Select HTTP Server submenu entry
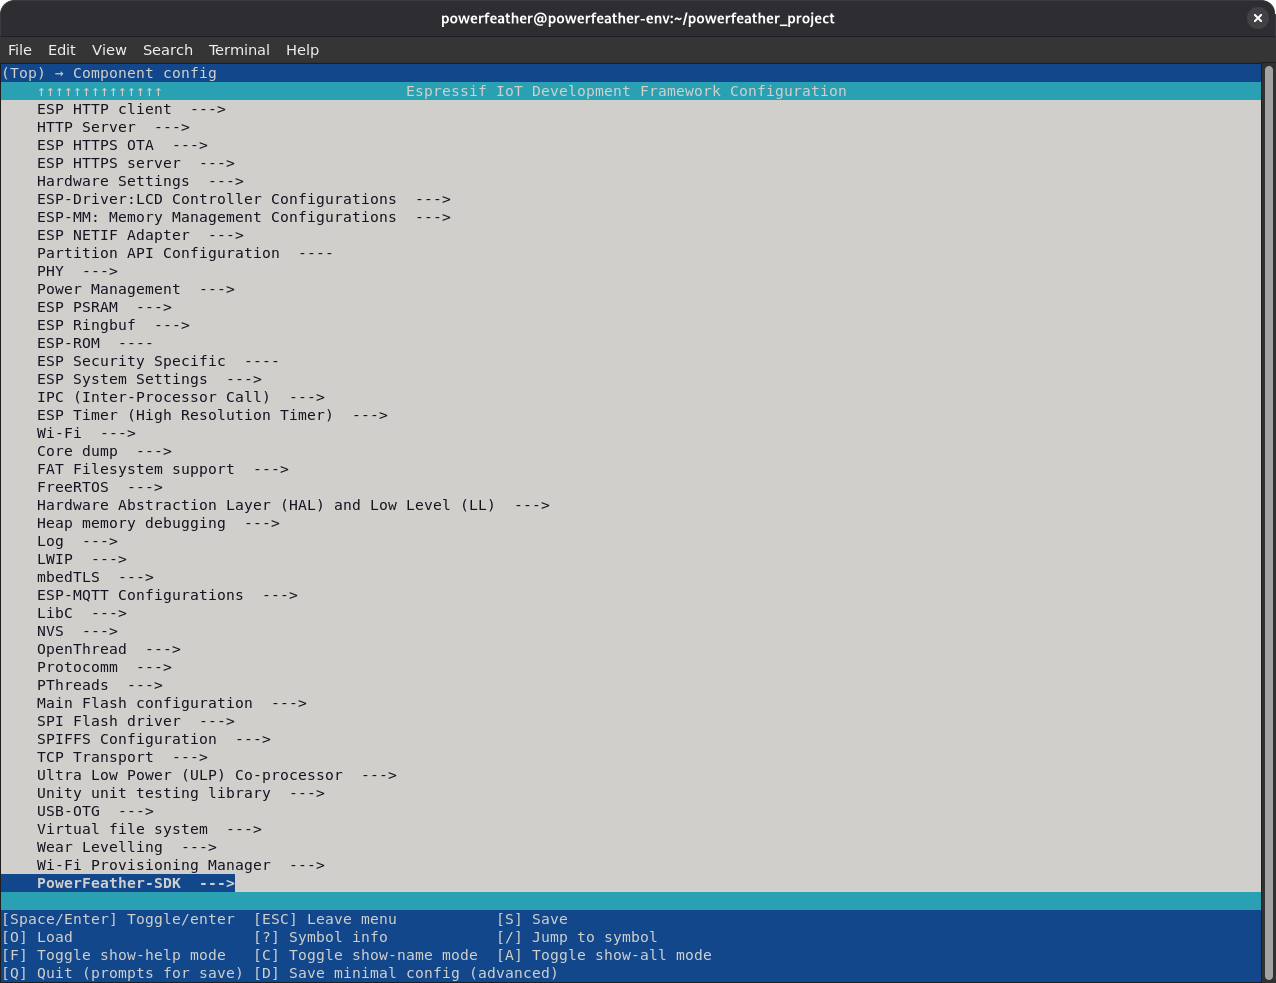Viewport: 1276px width, 983px height. [x=113, y=127]
